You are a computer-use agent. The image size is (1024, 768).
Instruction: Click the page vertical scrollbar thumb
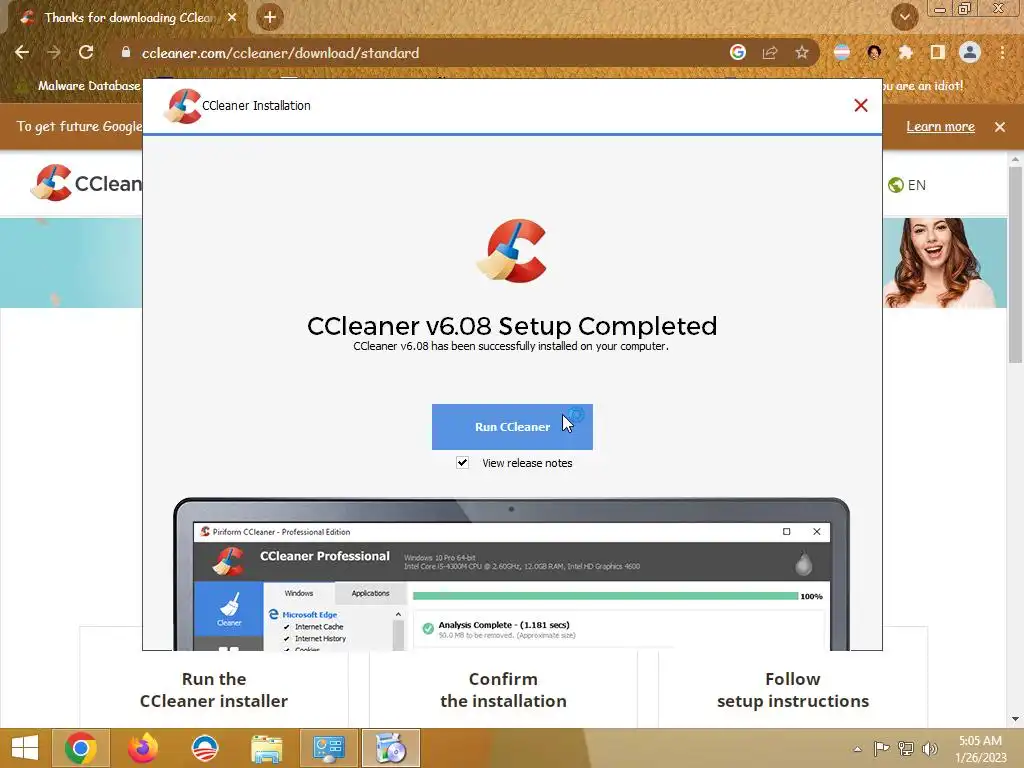click(1015, 264)
